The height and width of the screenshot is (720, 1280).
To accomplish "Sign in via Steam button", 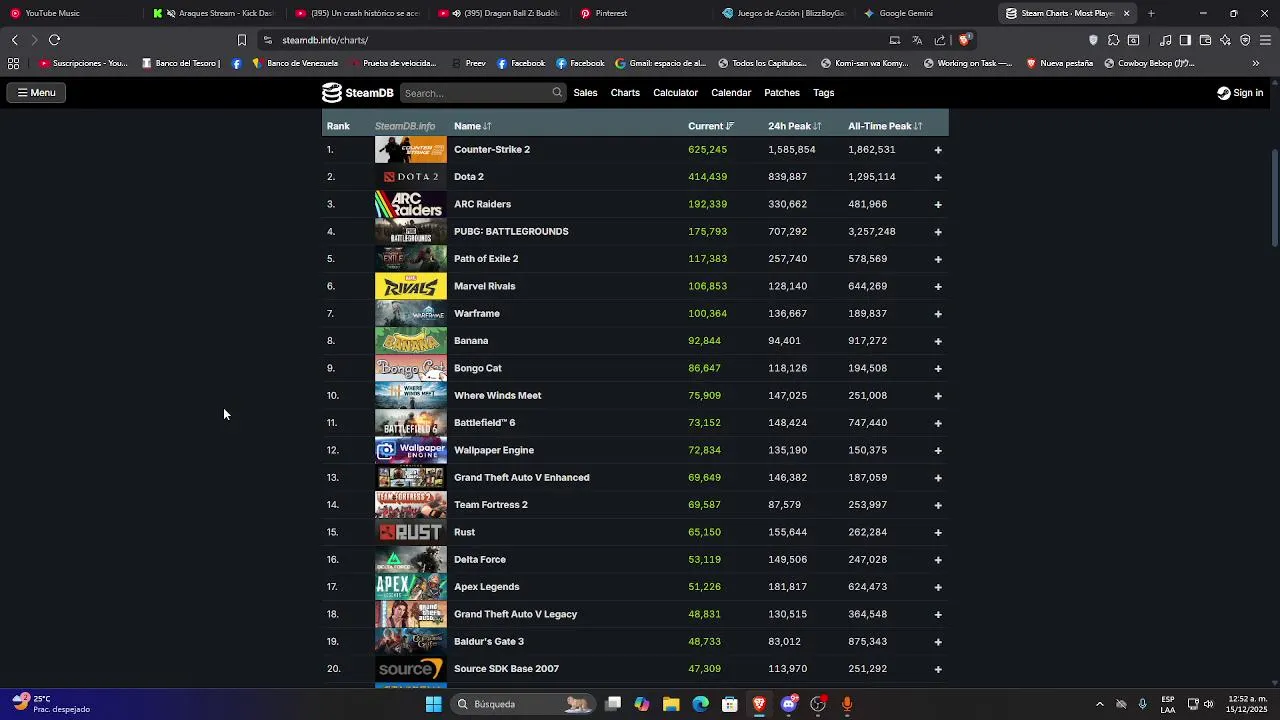I will coord(1240,93).
